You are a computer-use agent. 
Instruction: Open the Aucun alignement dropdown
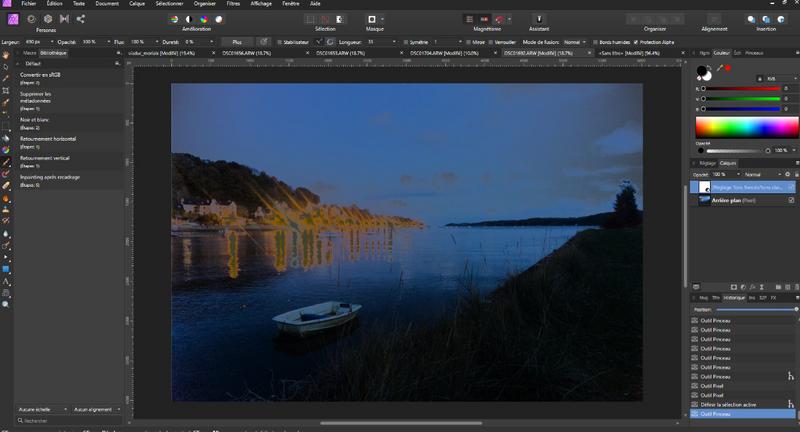[x=97, y=409]
